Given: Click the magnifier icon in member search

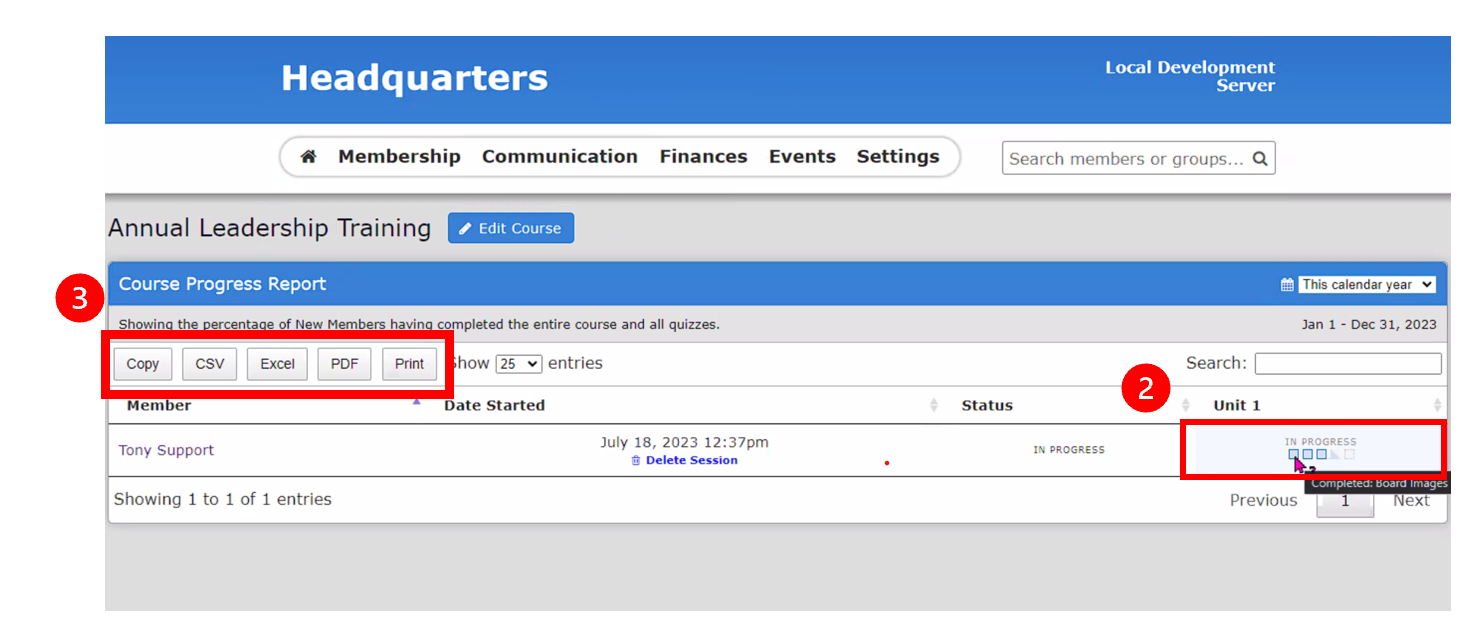Looking at the screenshot, I should 1260,158.
